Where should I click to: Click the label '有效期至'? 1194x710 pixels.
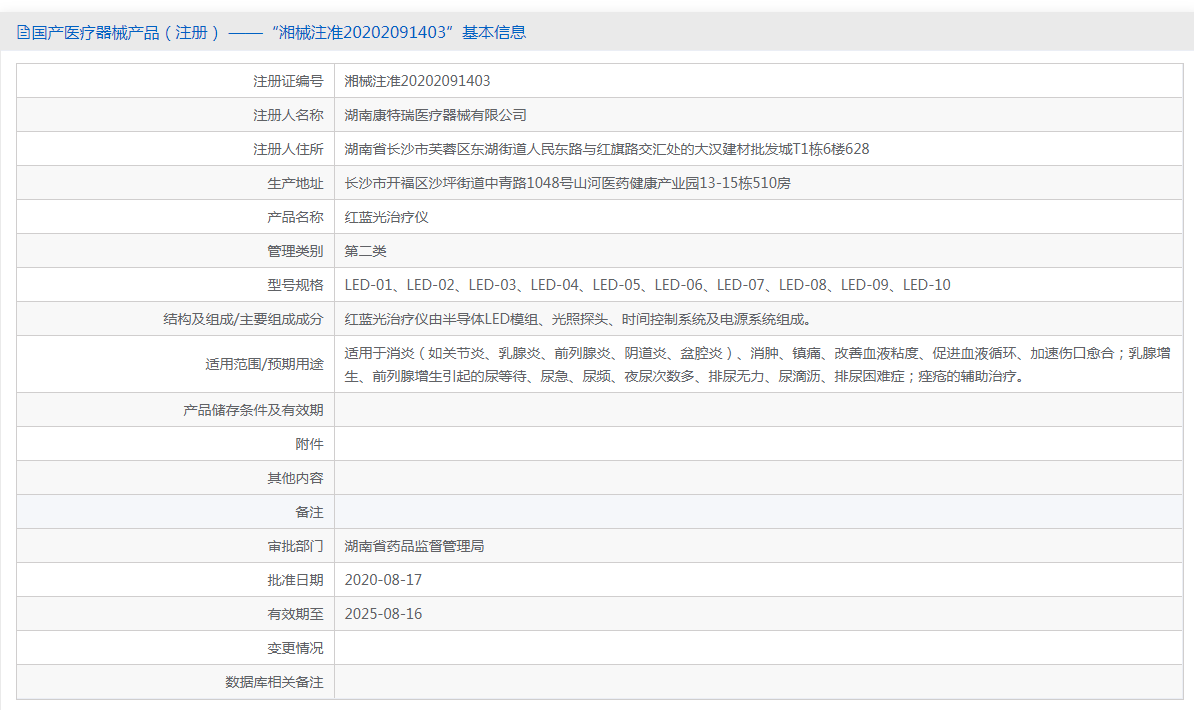(295, 614)
